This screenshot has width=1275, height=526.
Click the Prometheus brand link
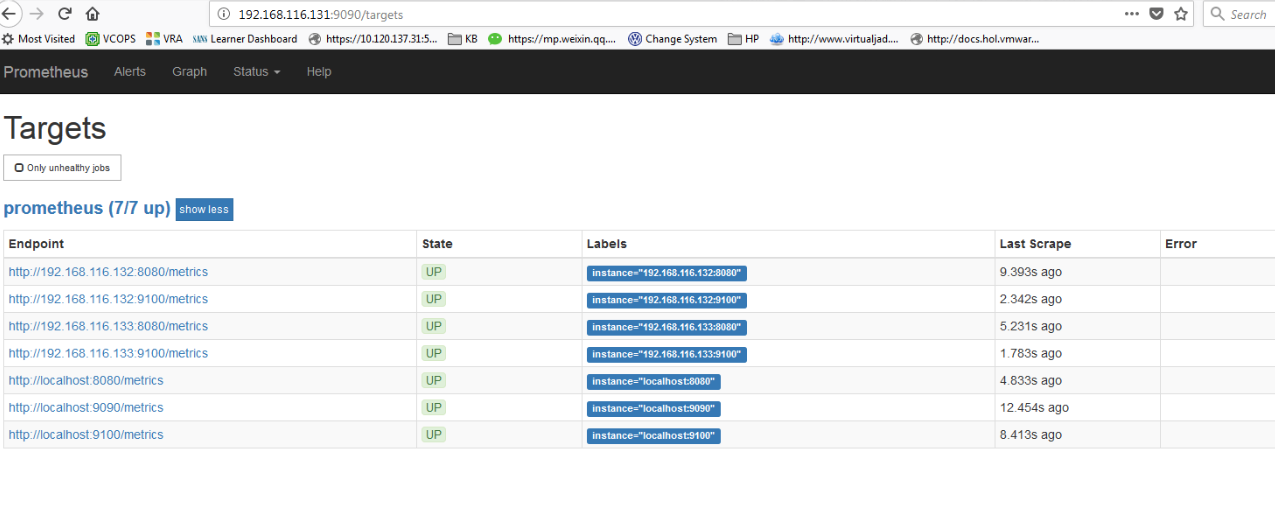click(46, 72)
